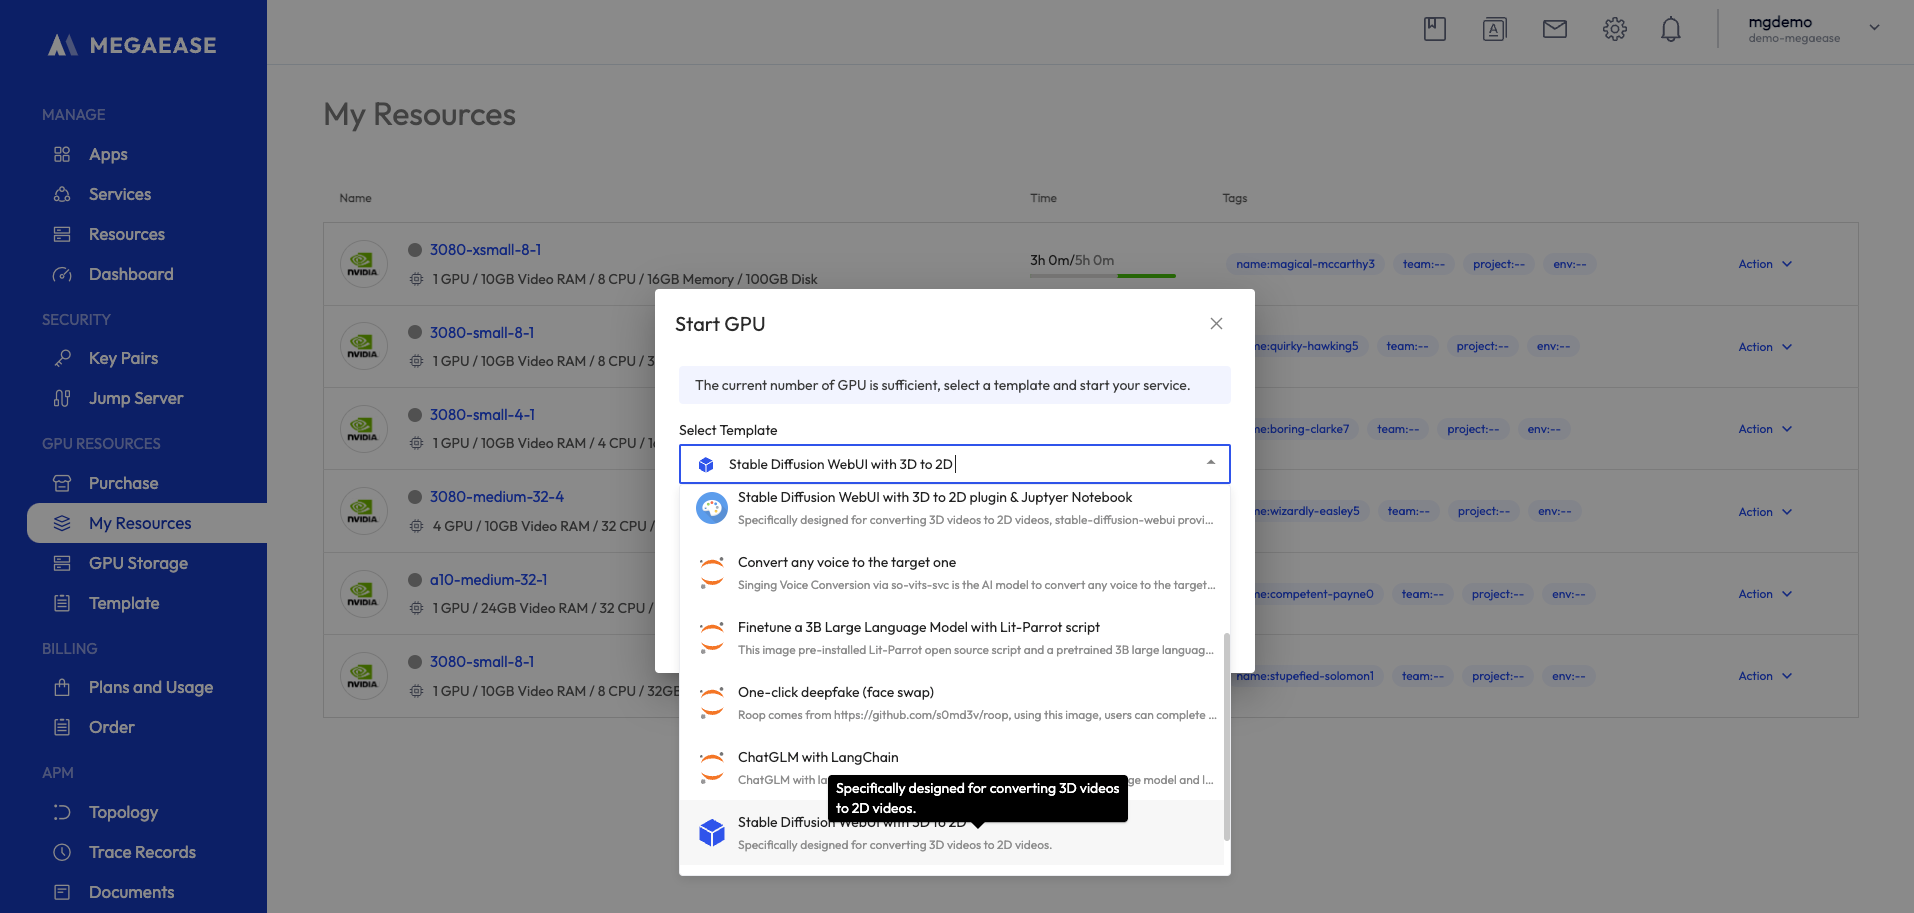Click the MegaEase logo
Screen dimensions: 1914x913
133,45
